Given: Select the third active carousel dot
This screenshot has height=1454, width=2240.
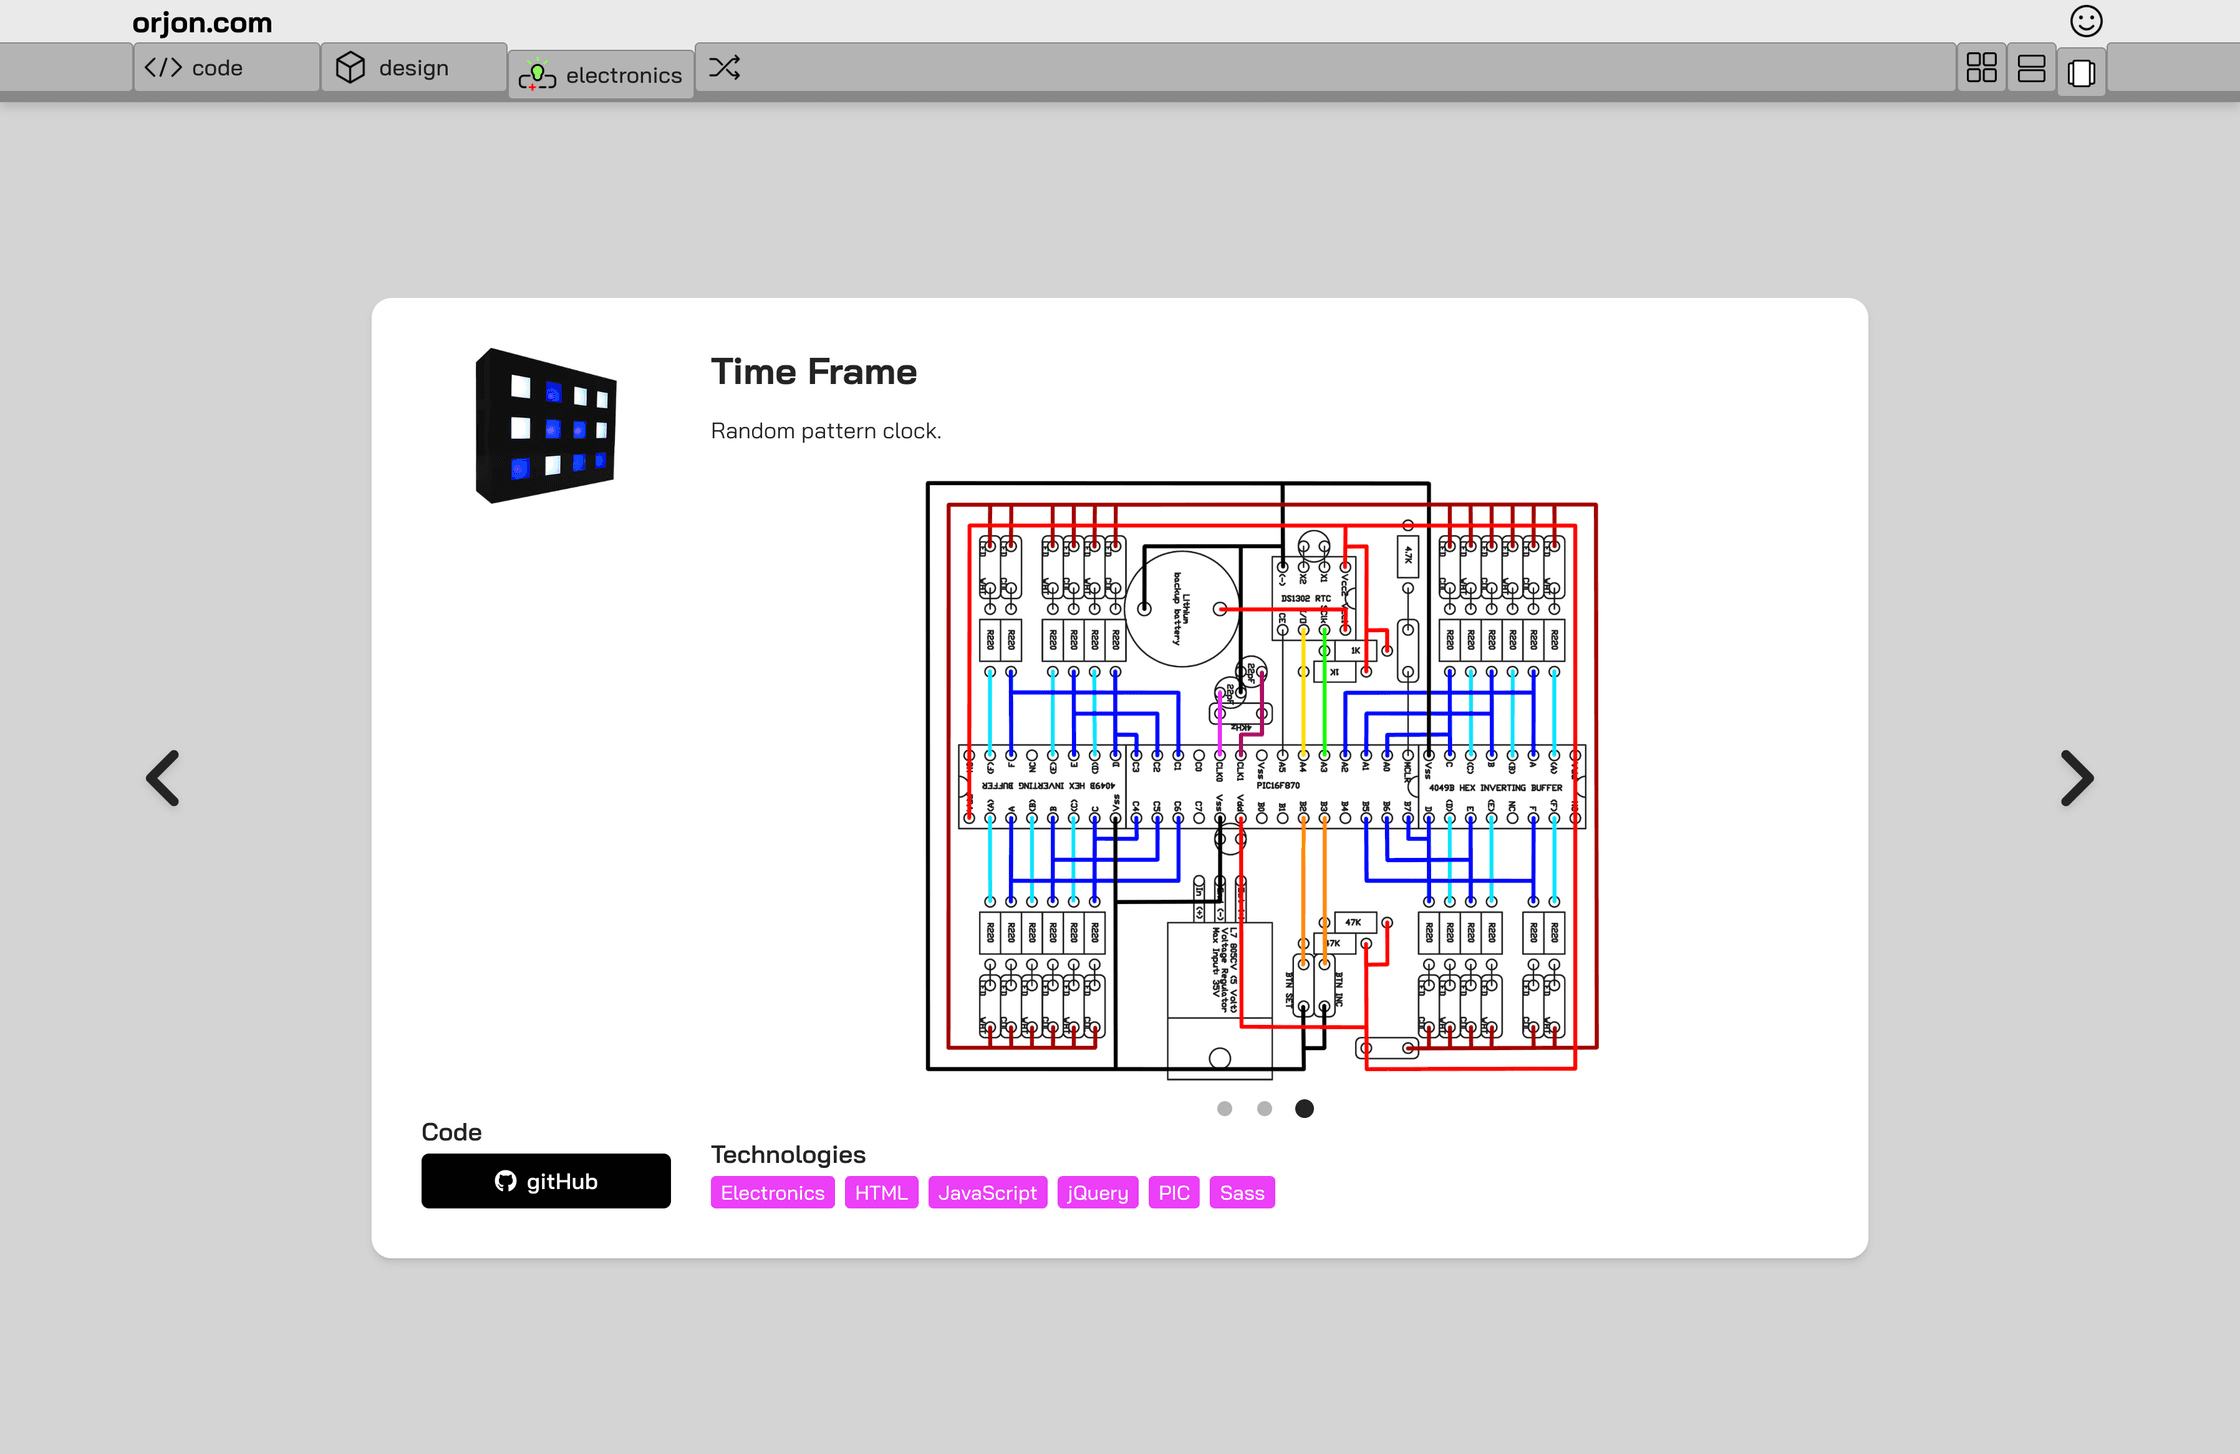Looking at the screenshot, I should [x=1304, y=1108].
